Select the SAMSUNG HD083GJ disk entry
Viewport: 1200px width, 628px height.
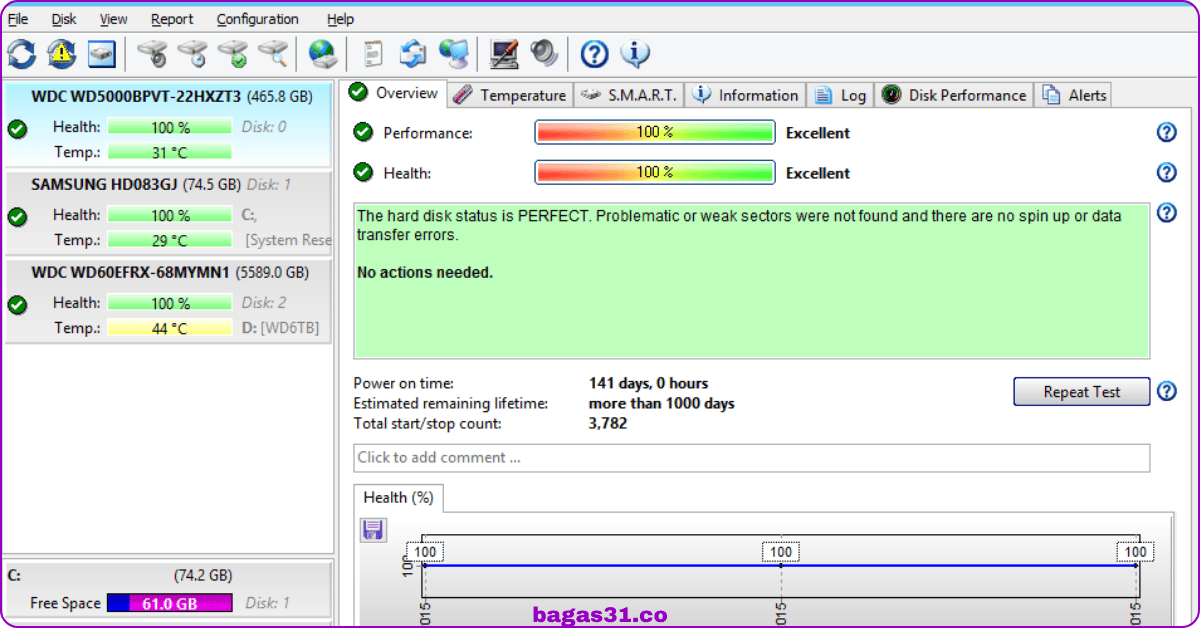[168, 213]
